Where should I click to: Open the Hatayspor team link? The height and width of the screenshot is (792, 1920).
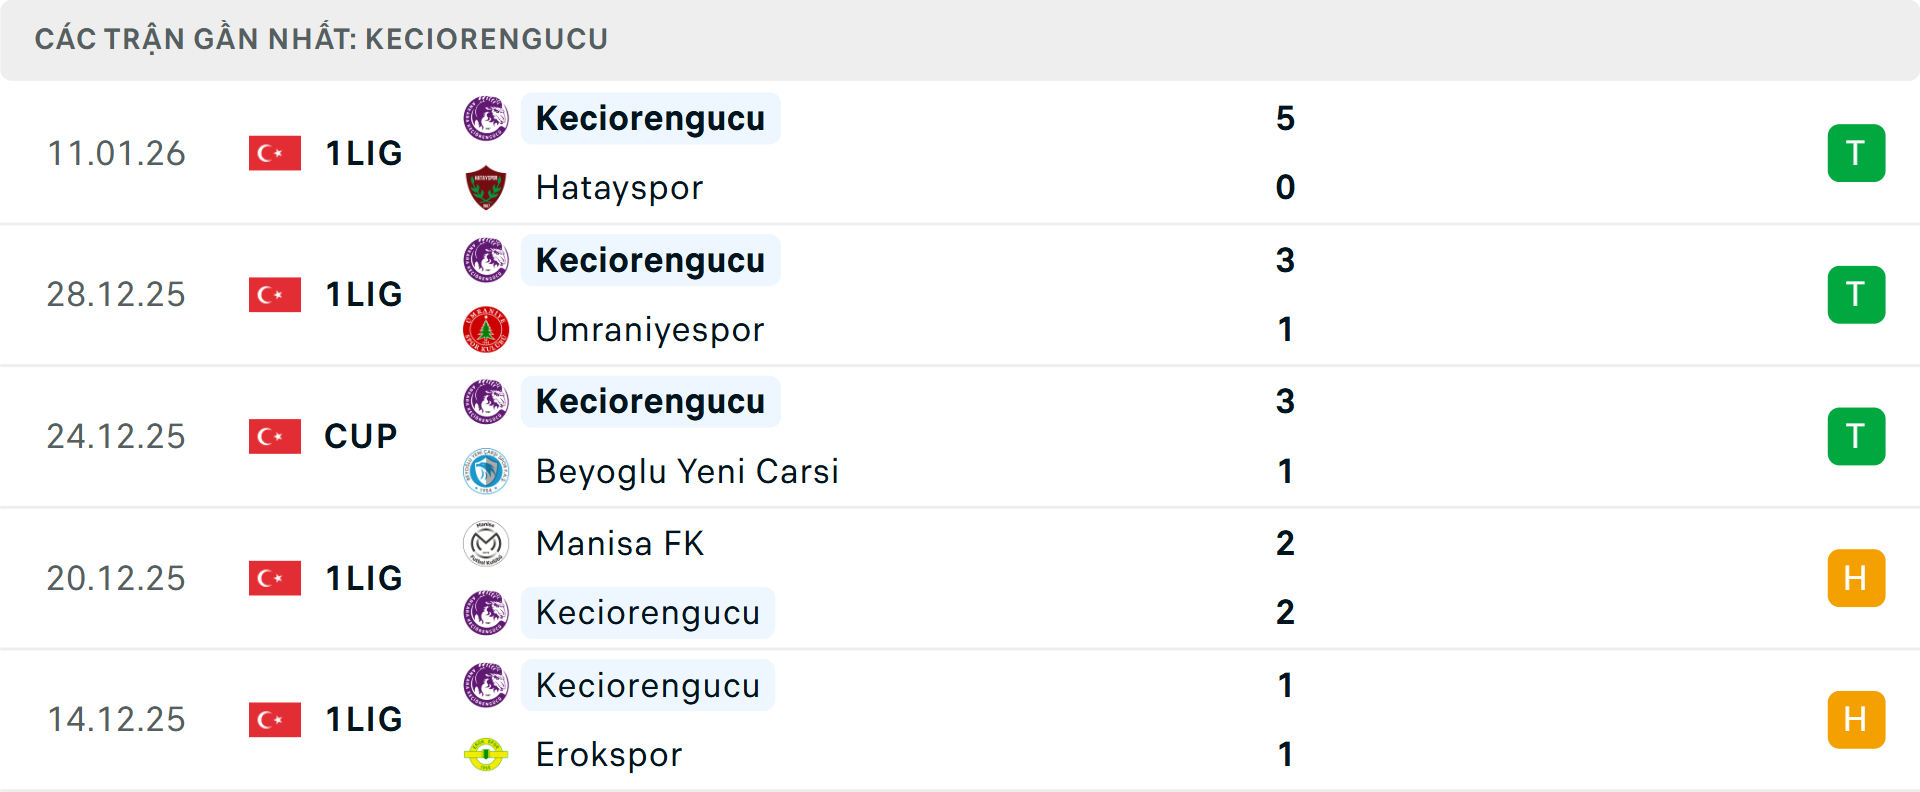tap(619, 188)
